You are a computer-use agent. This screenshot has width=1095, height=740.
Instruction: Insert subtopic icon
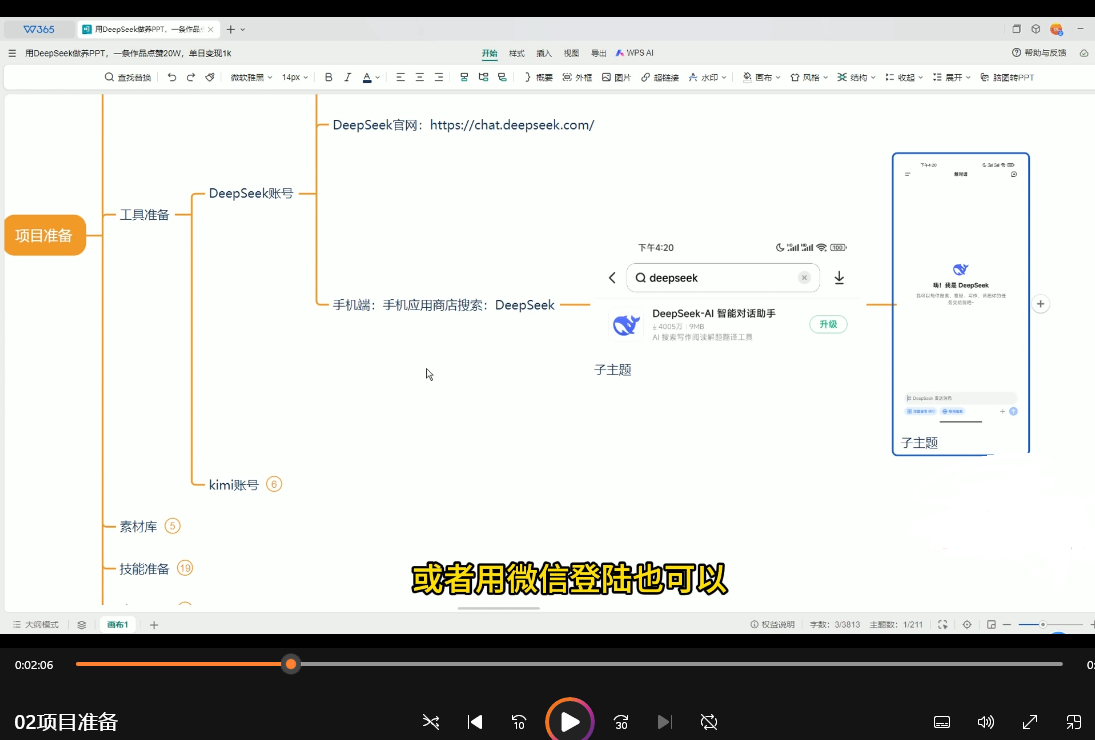[x=483, y=77]
